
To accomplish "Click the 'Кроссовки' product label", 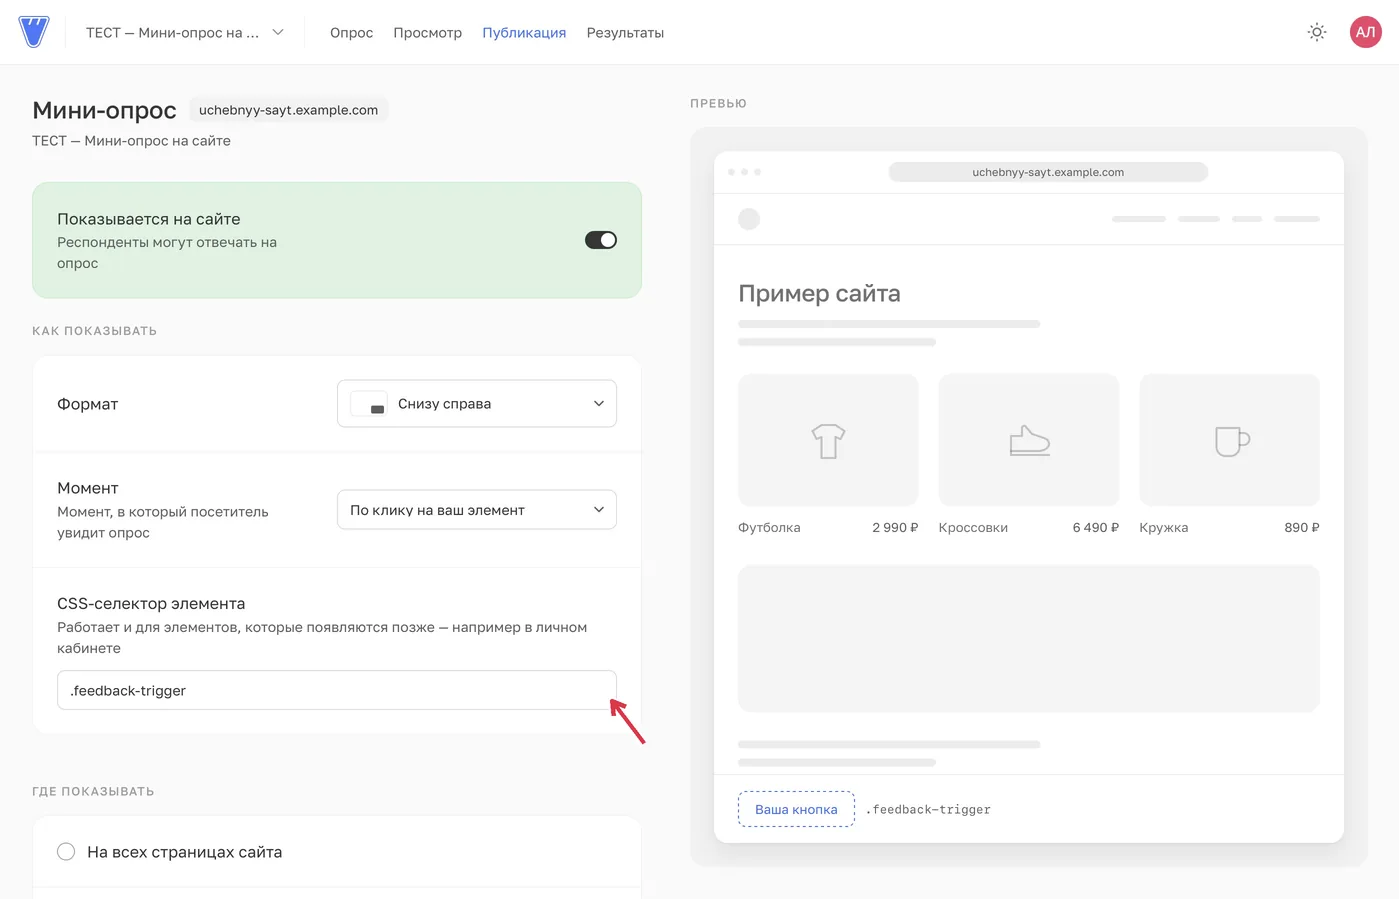I will [973, 528].
